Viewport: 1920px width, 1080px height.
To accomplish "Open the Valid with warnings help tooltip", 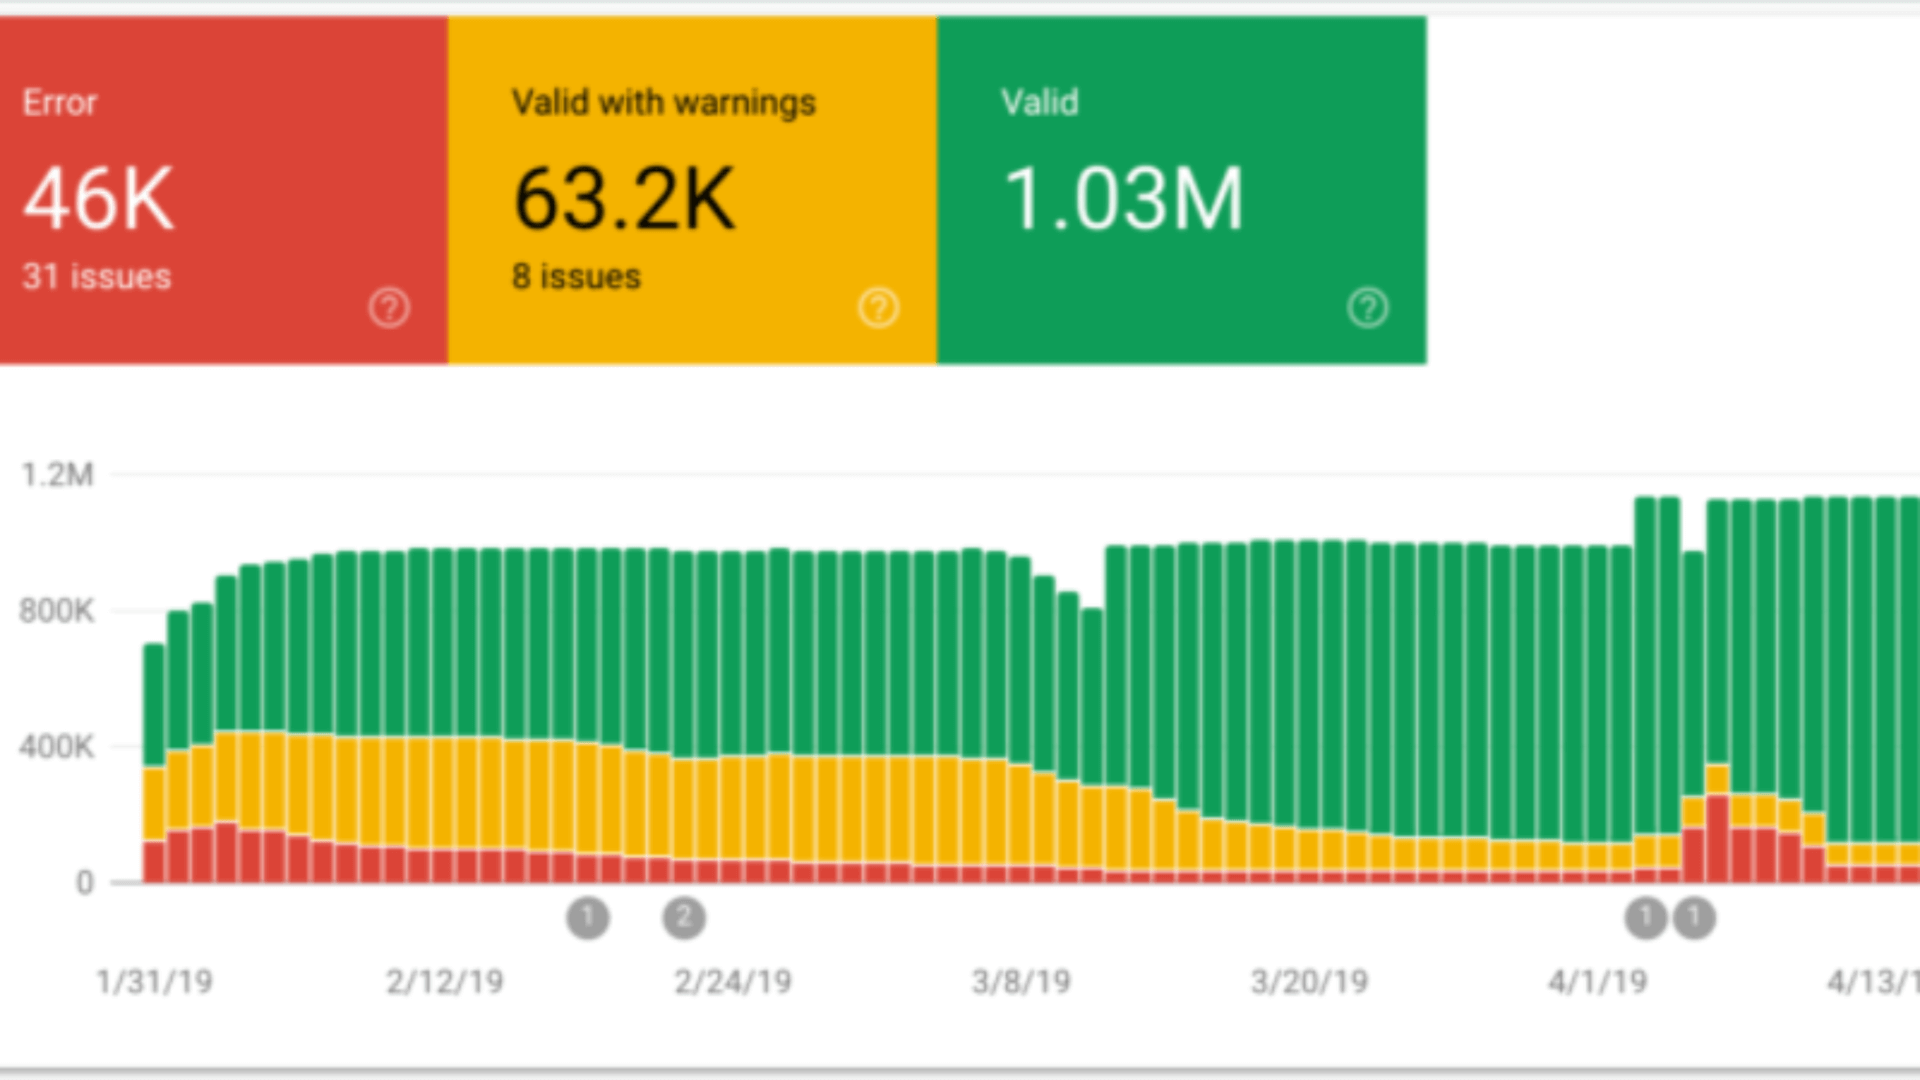I will (x=878, y=308).
